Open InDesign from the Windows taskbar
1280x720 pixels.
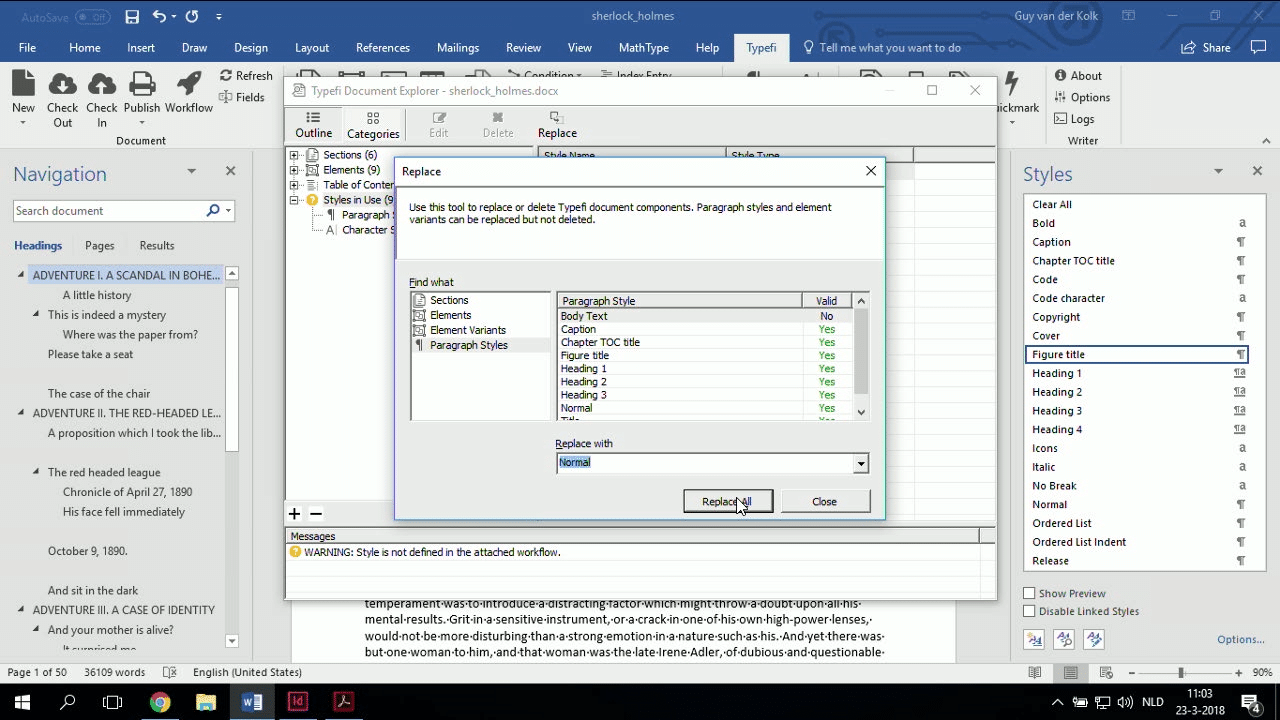[297, 702]
